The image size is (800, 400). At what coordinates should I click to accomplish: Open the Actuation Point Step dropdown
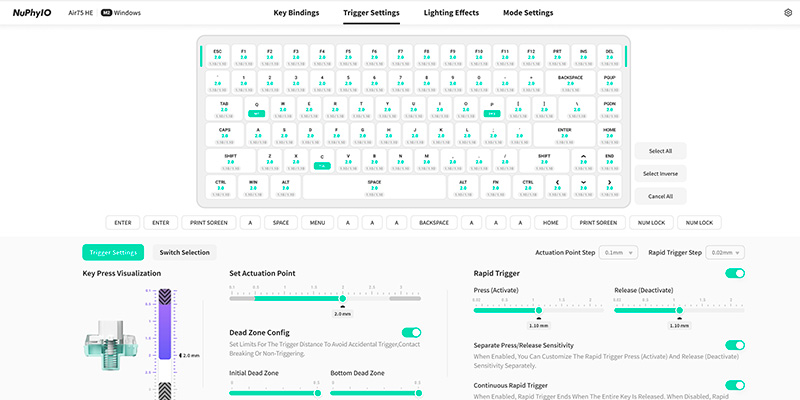pyautogui.click(x=618, y=253)
